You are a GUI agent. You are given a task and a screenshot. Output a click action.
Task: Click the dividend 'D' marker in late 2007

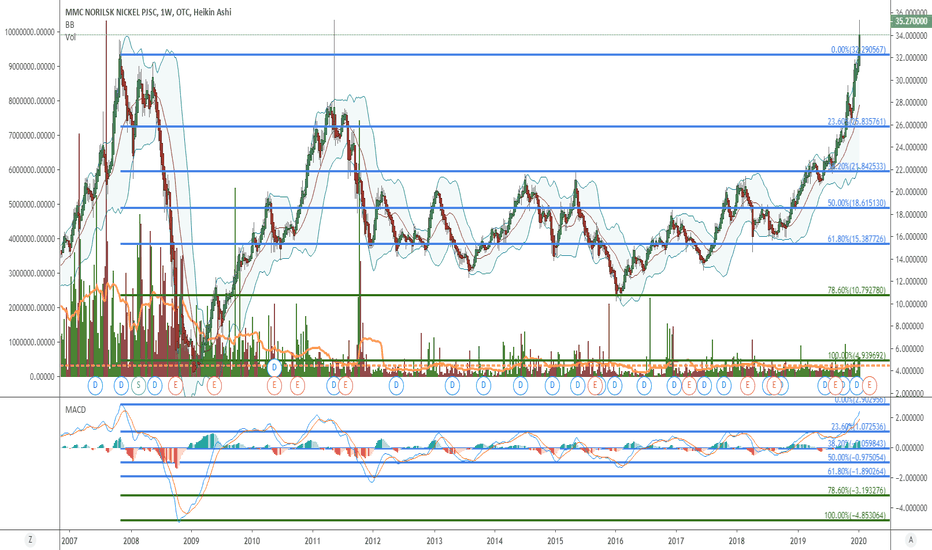coord(121,385)
